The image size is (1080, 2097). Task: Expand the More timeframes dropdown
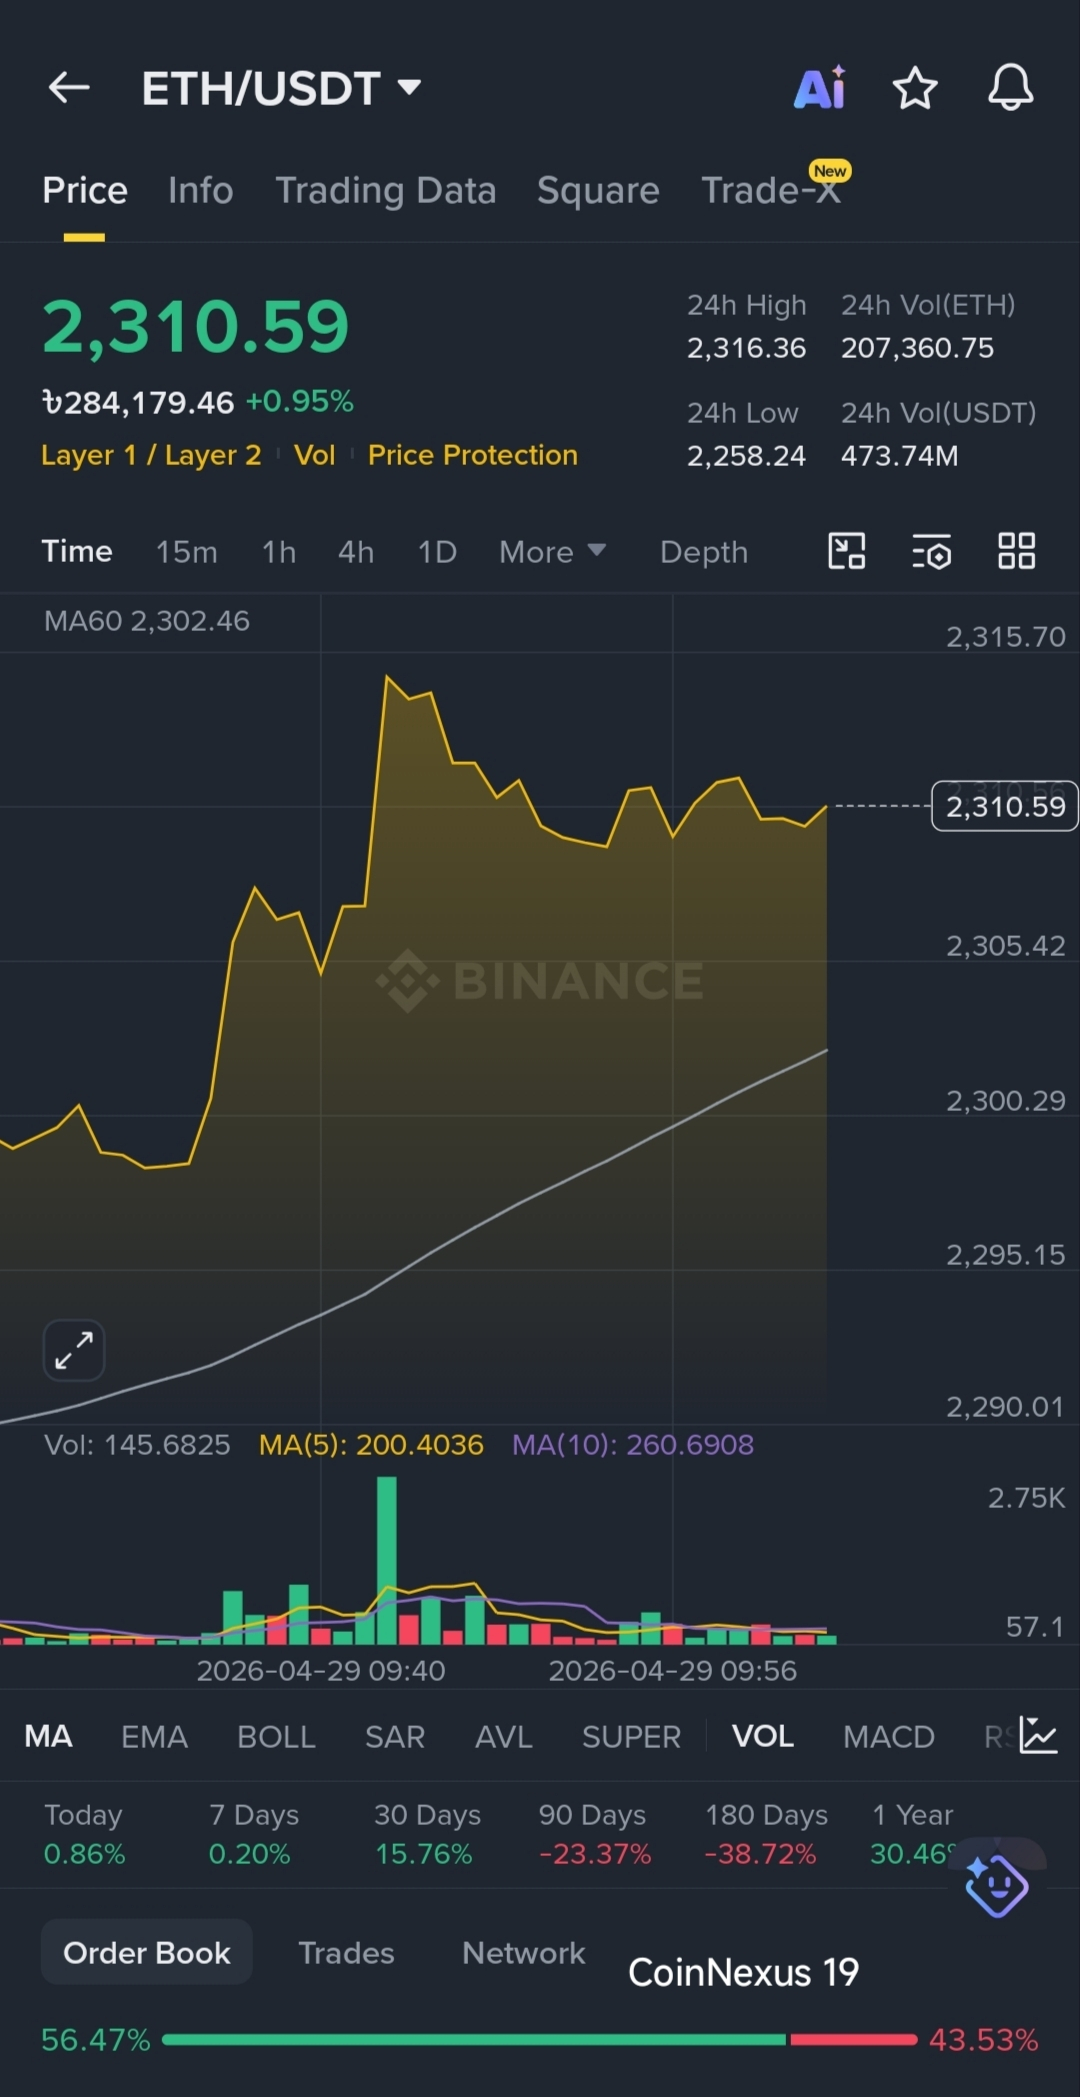(552, 552)
